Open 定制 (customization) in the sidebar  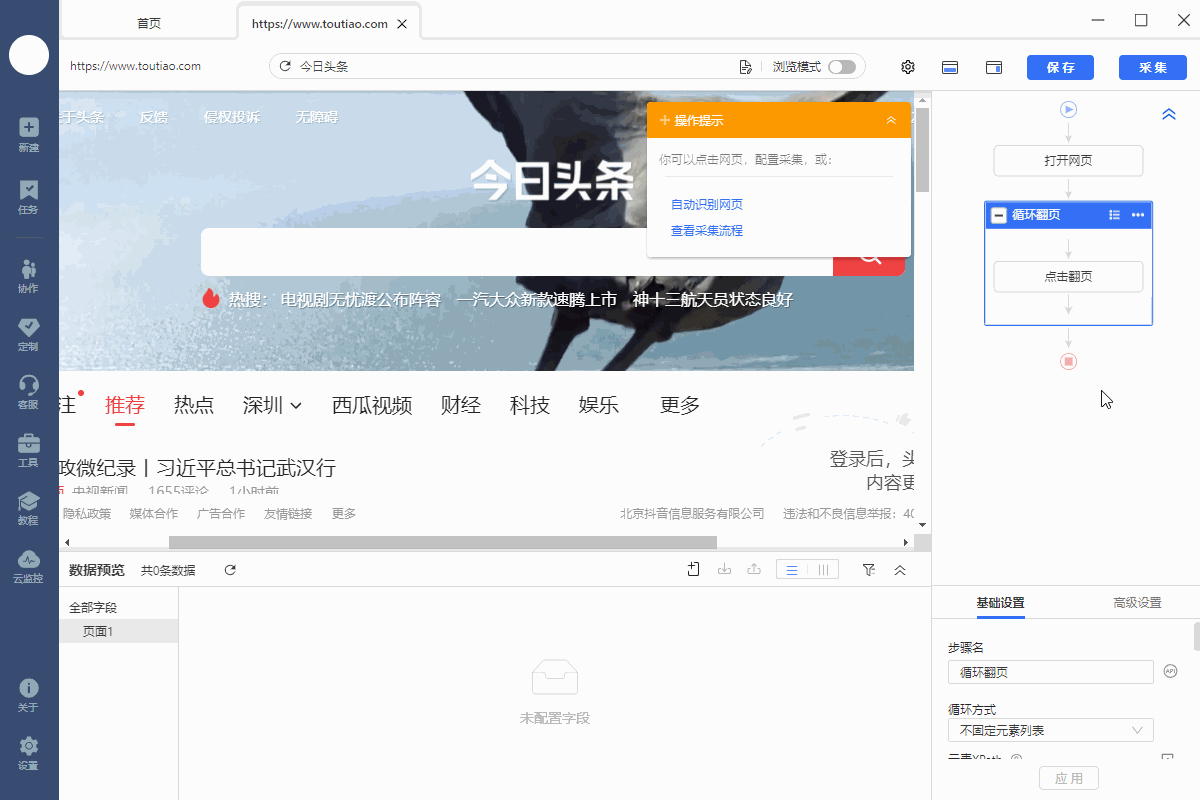(29, 334)
